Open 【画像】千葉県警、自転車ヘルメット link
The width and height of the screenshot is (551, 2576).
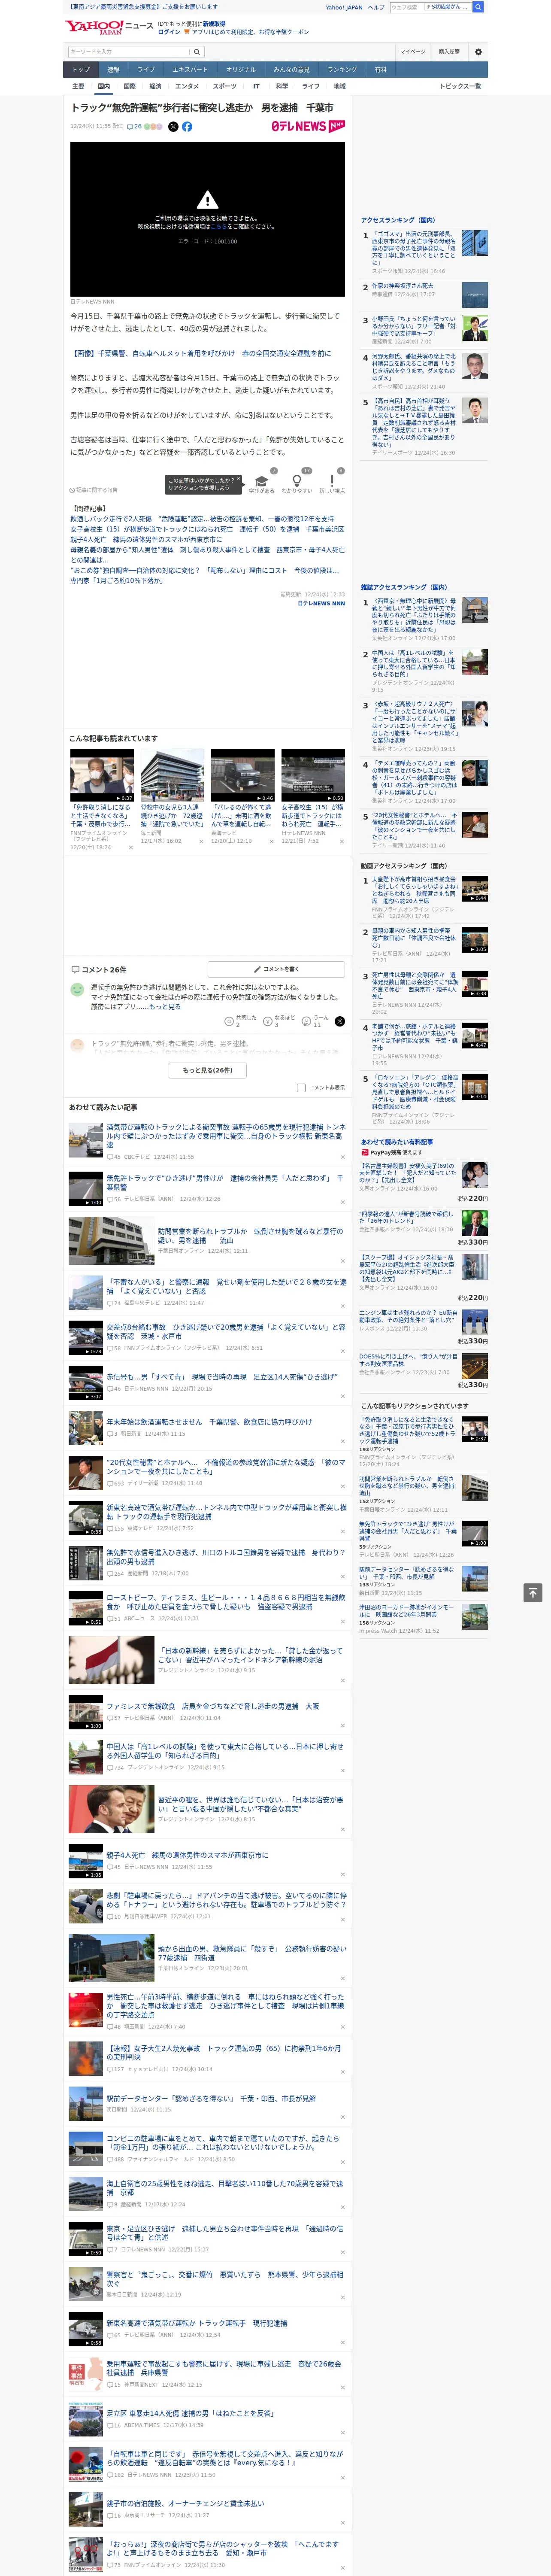click(200, 353)
